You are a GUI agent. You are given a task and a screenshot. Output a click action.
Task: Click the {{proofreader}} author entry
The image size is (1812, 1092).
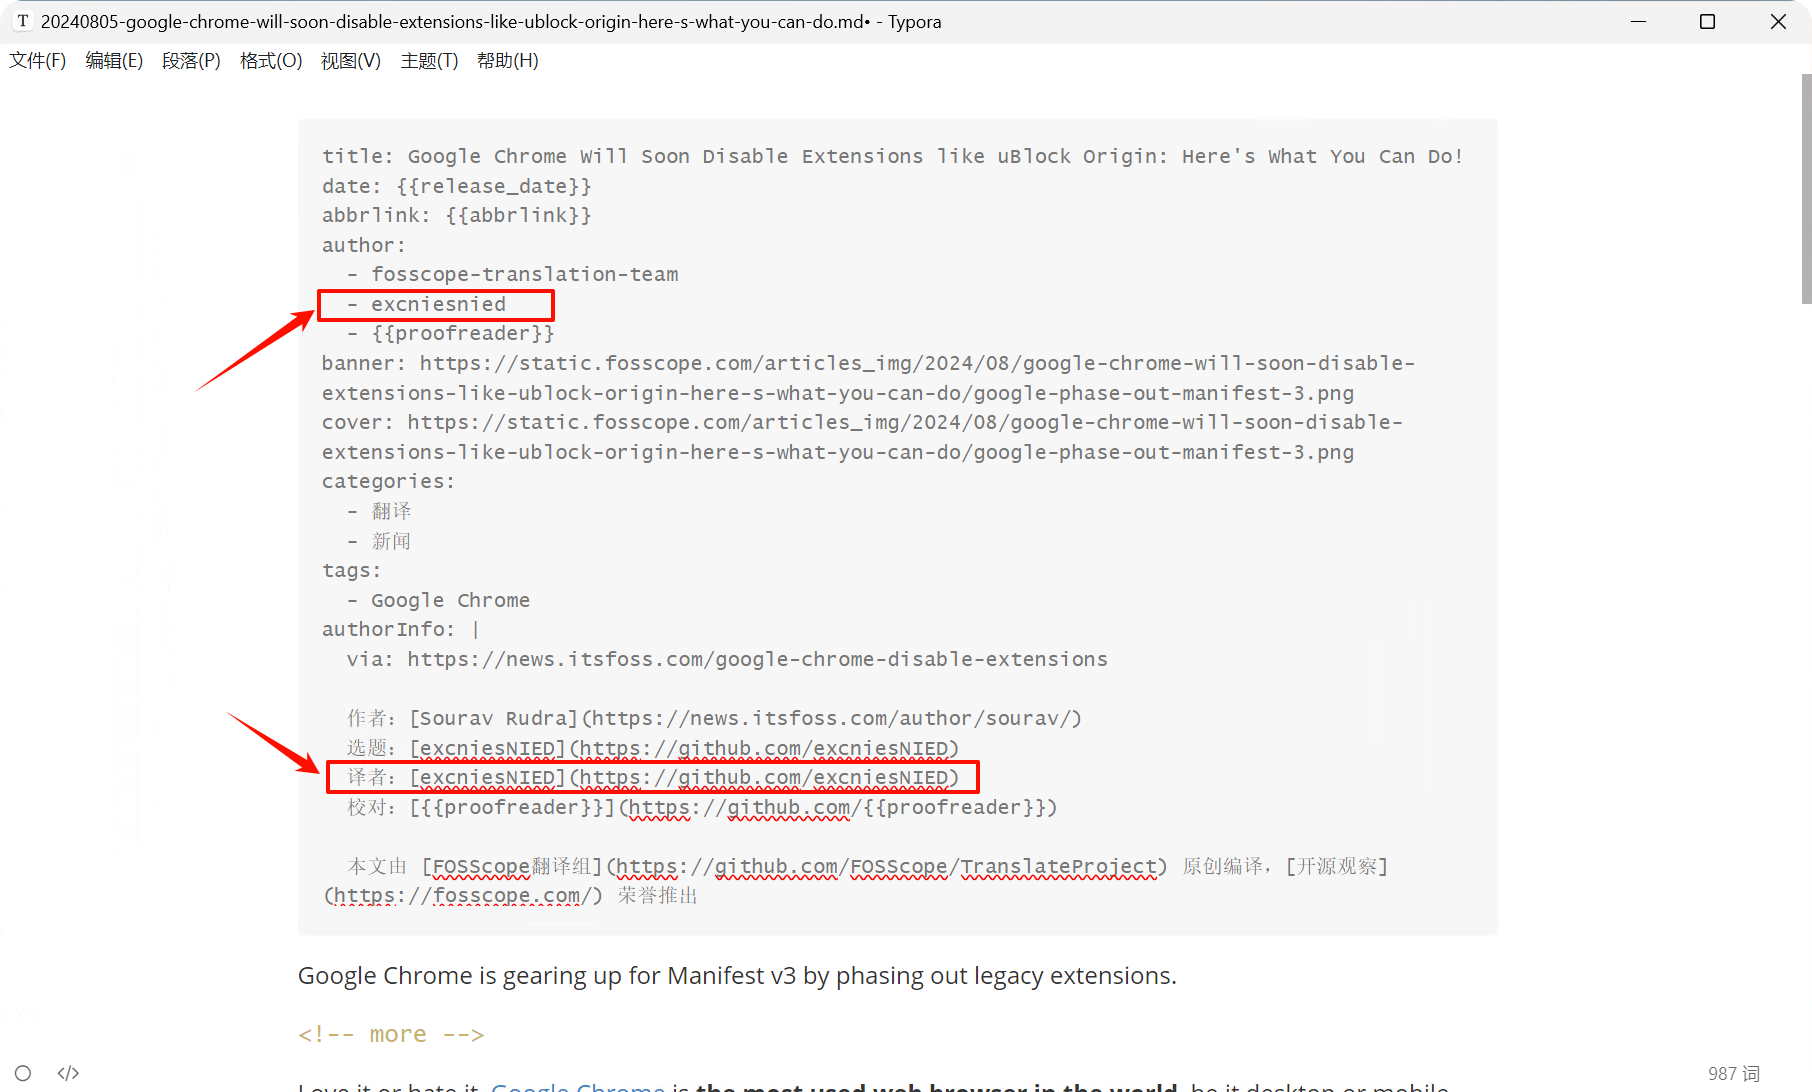coord(450,333)
